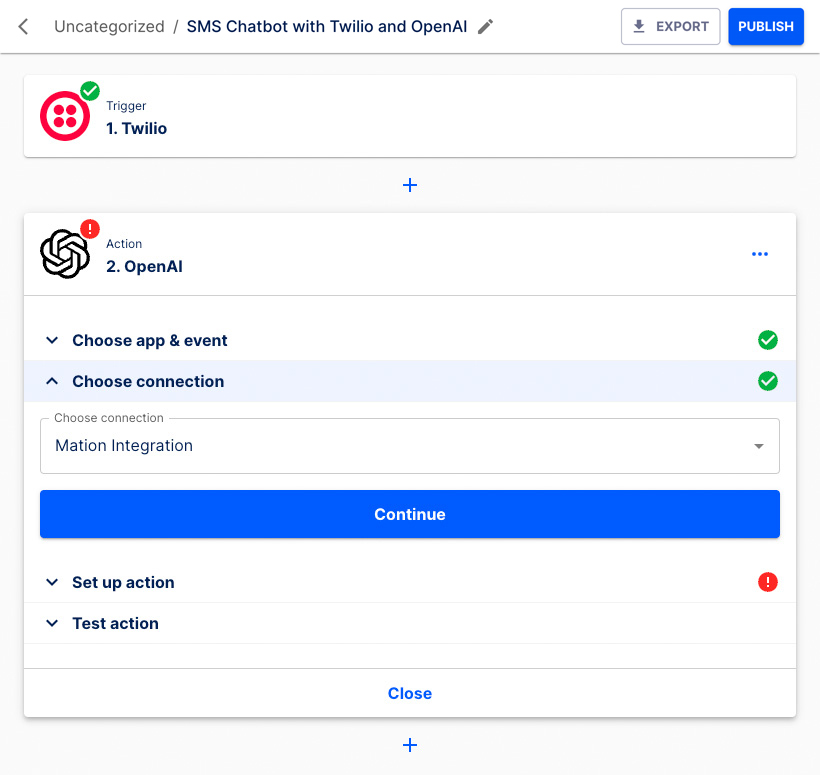Click the red error badge on Set up action
Image resolution: width=820 pixels, height=775 pixels.
768,582
